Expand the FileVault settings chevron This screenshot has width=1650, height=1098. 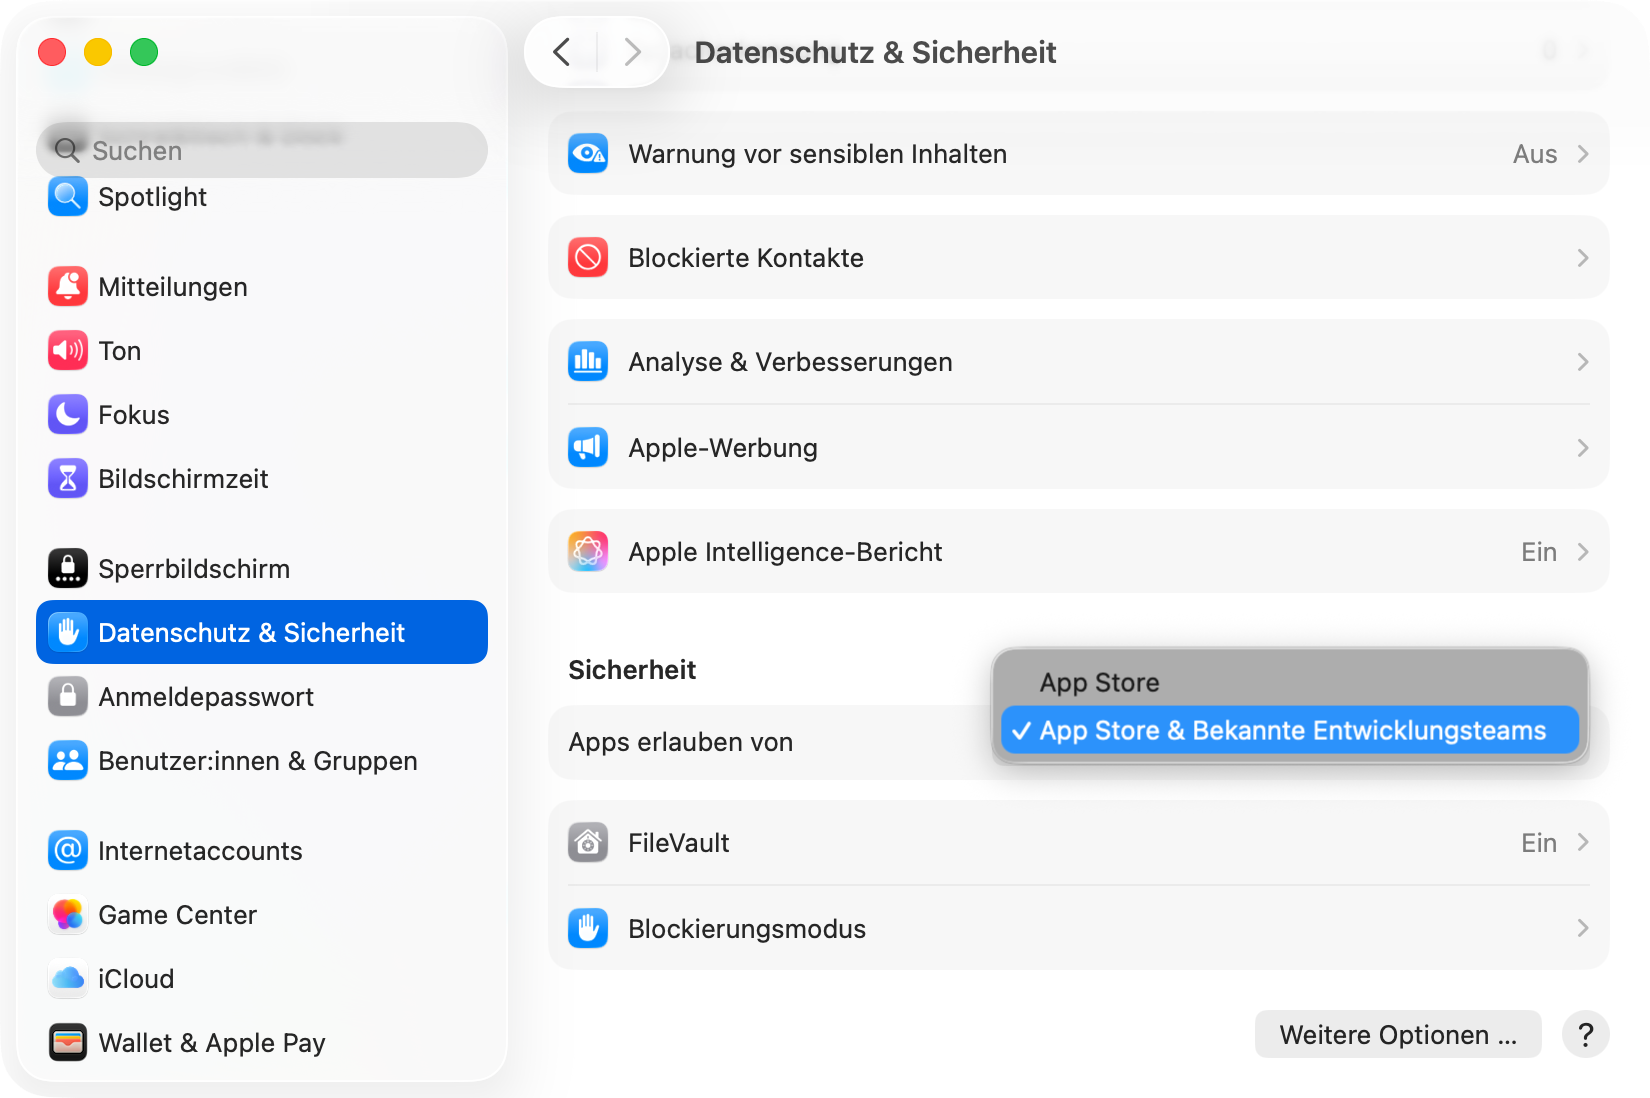[1583, 843]
